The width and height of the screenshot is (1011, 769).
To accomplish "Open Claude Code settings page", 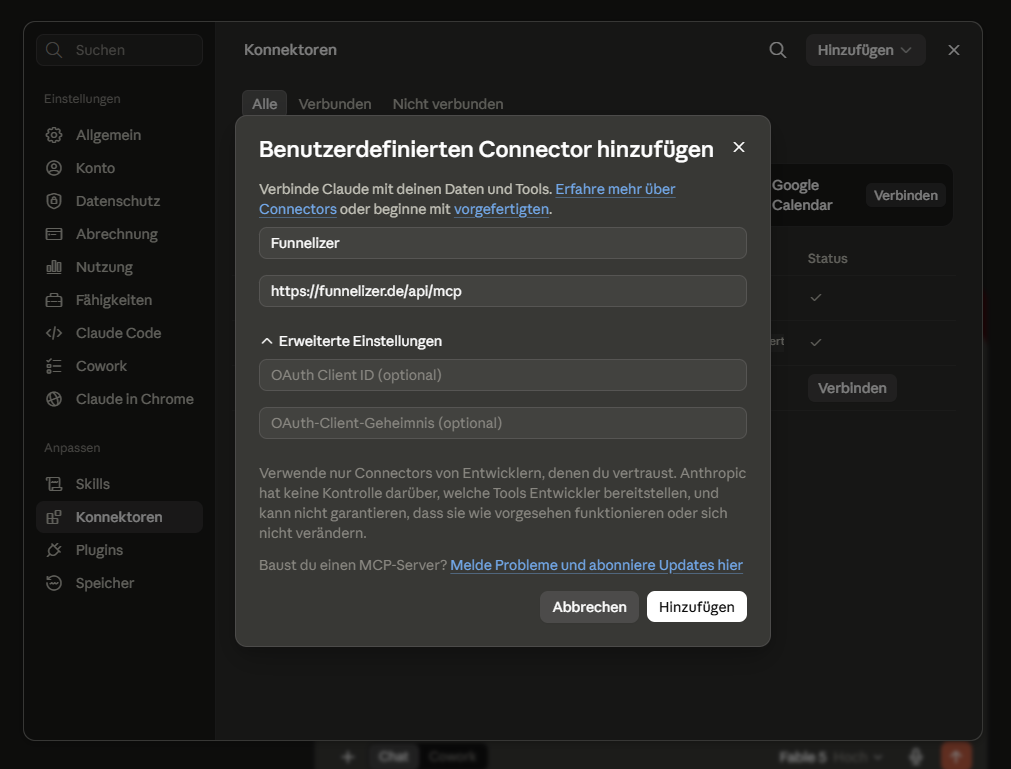I will point(120,333).
